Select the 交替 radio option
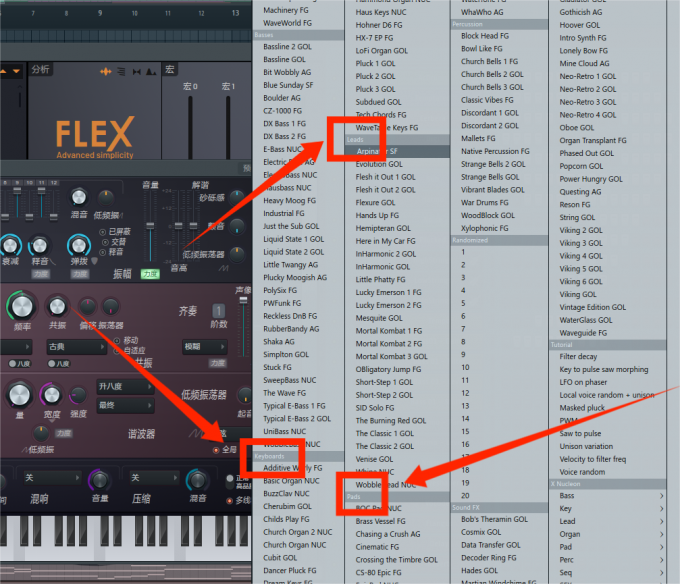The height and width of the screenshot is (584, 680). point(105,242)
